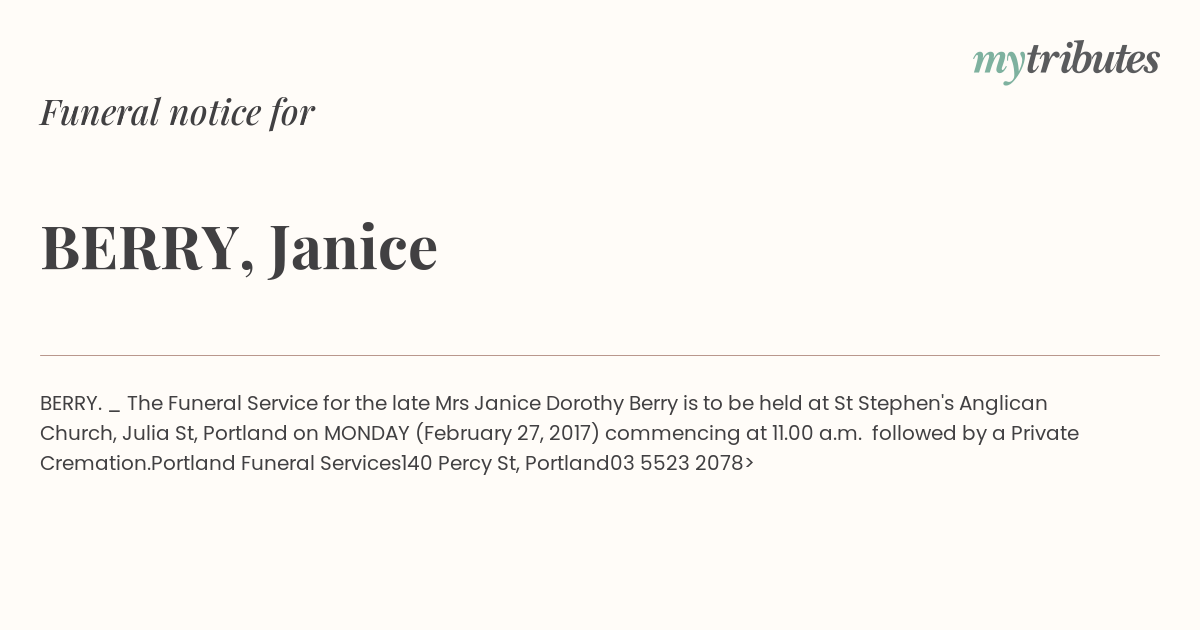The image size is (1200, 630).
Task: Click 'Portland Funeral Services' in the notice
Action: [x=275, y=463]
